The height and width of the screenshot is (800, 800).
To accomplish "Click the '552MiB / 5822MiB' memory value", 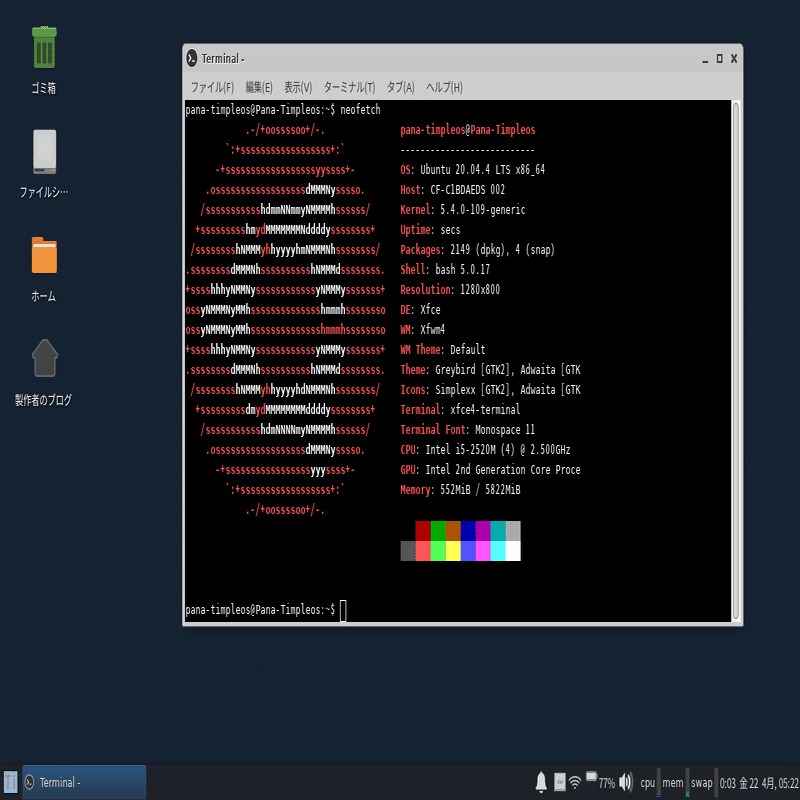I will click(x=480, y=490).
